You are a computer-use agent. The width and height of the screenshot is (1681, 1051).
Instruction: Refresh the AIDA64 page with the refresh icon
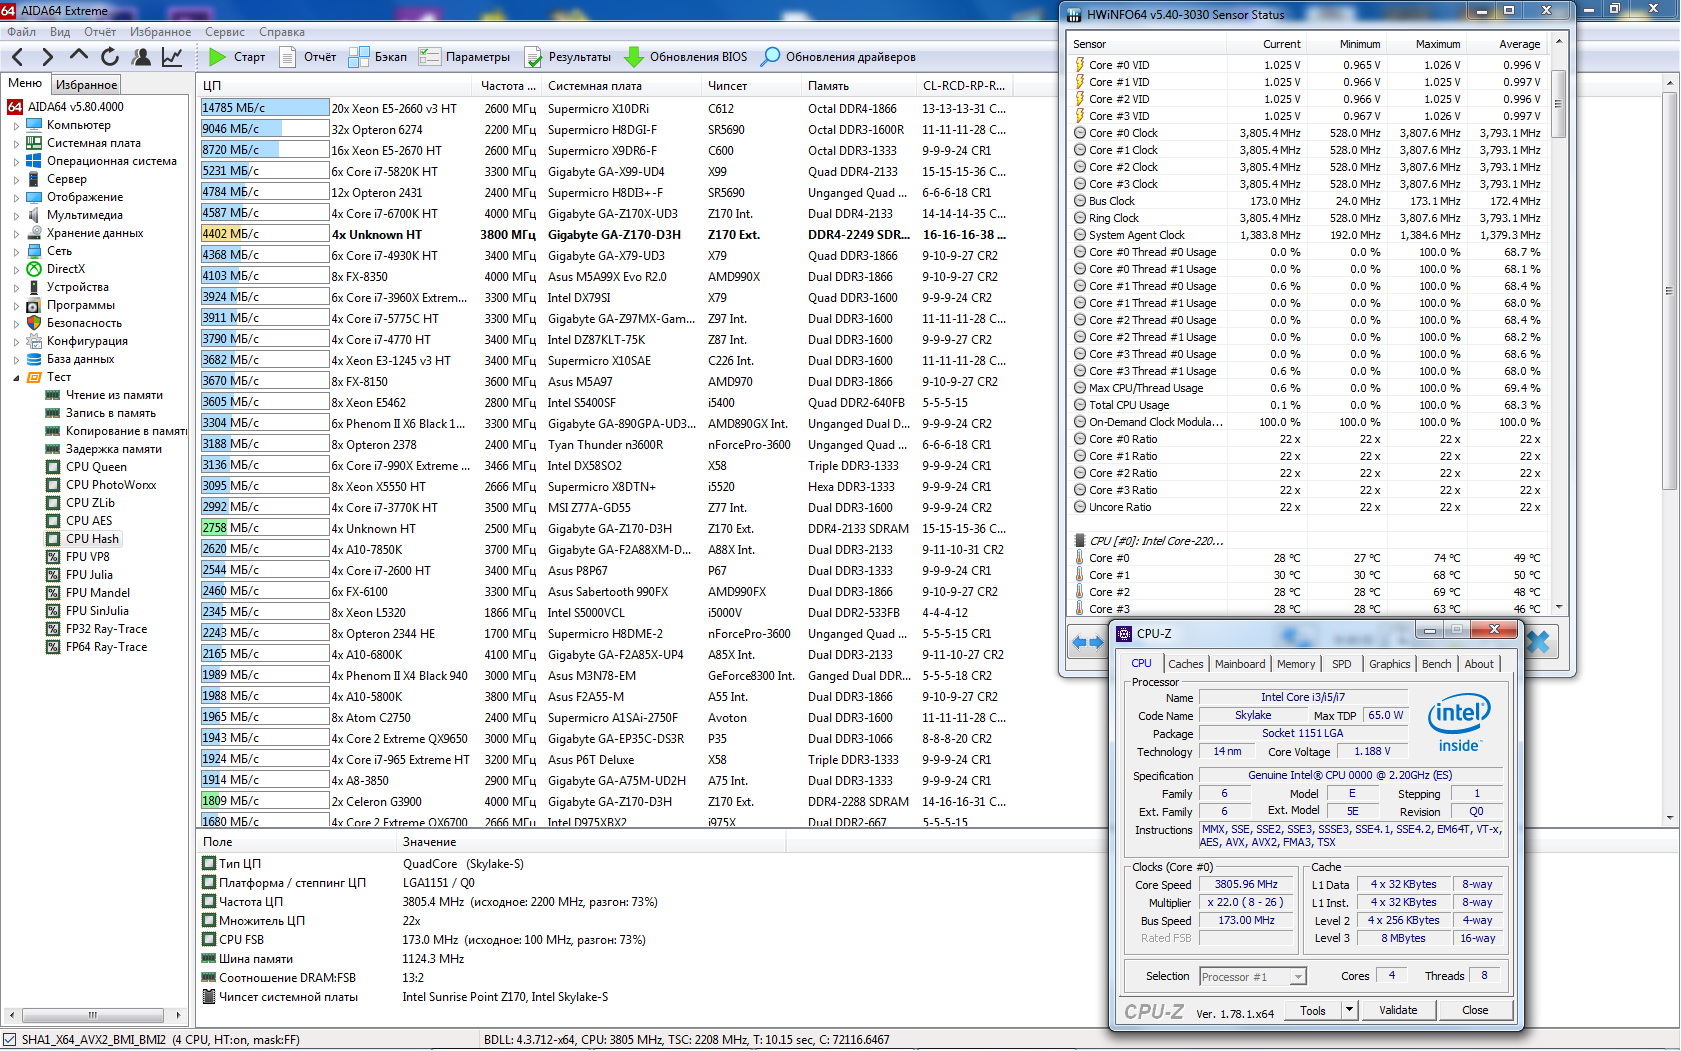pos(110,57)
